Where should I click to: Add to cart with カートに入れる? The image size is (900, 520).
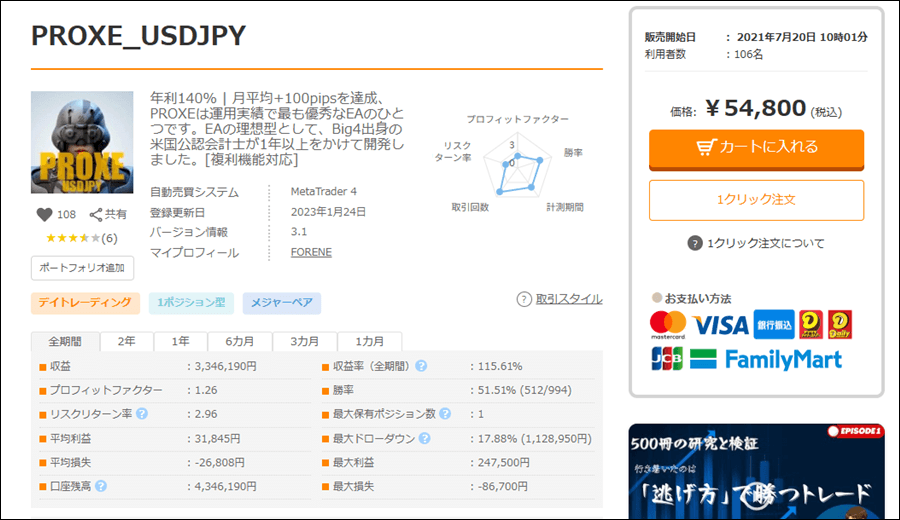[756, 147]
